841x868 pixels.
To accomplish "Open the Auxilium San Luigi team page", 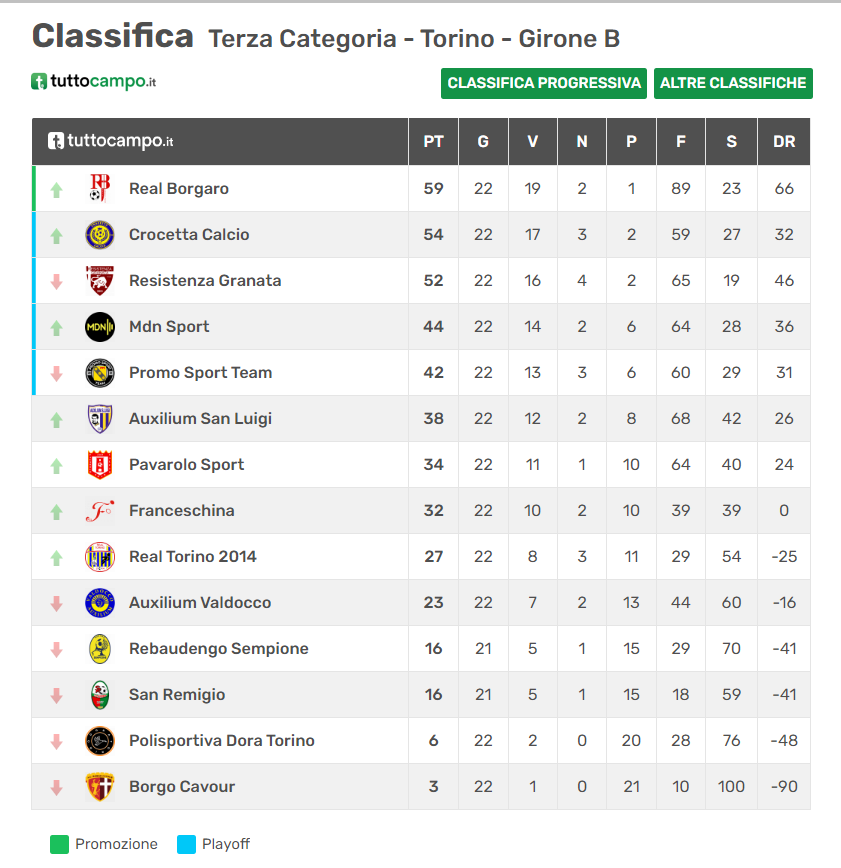I will pos(200,419).
